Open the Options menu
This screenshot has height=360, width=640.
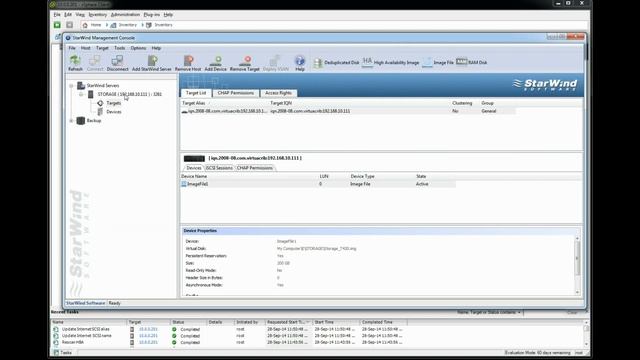tap(138, 48)
